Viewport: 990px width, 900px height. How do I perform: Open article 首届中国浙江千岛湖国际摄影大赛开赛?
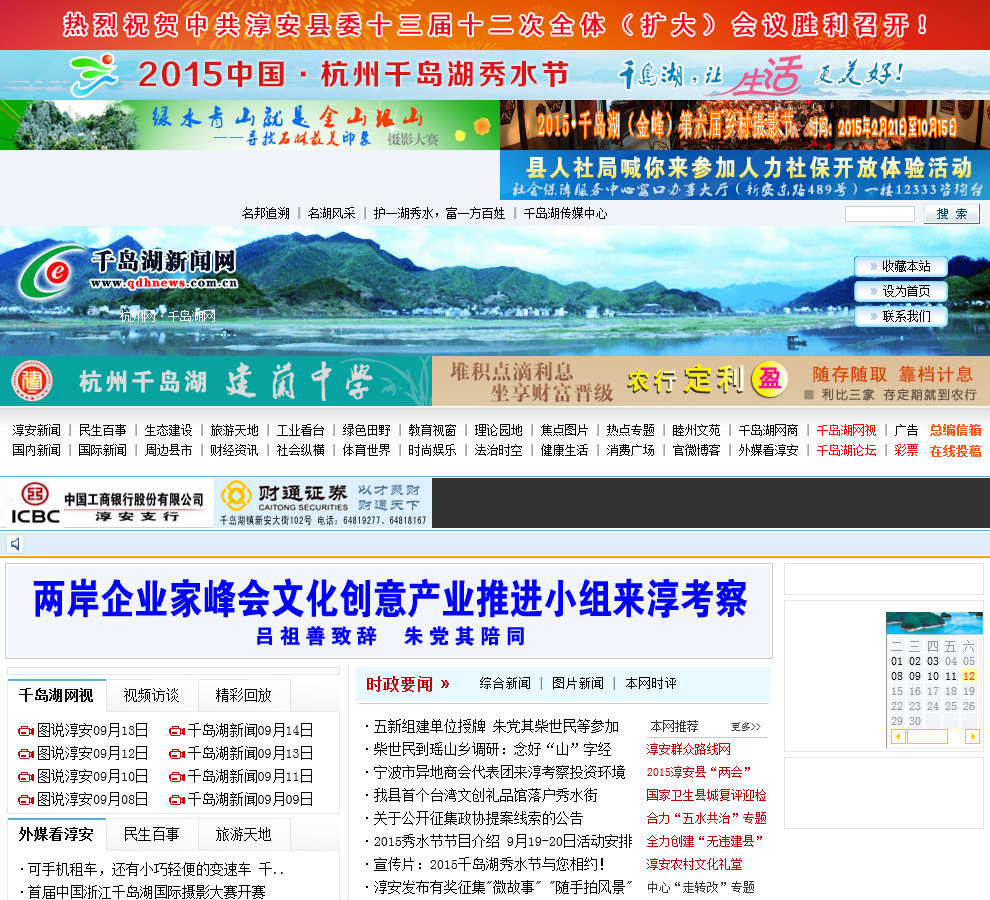tap(146, 892)
